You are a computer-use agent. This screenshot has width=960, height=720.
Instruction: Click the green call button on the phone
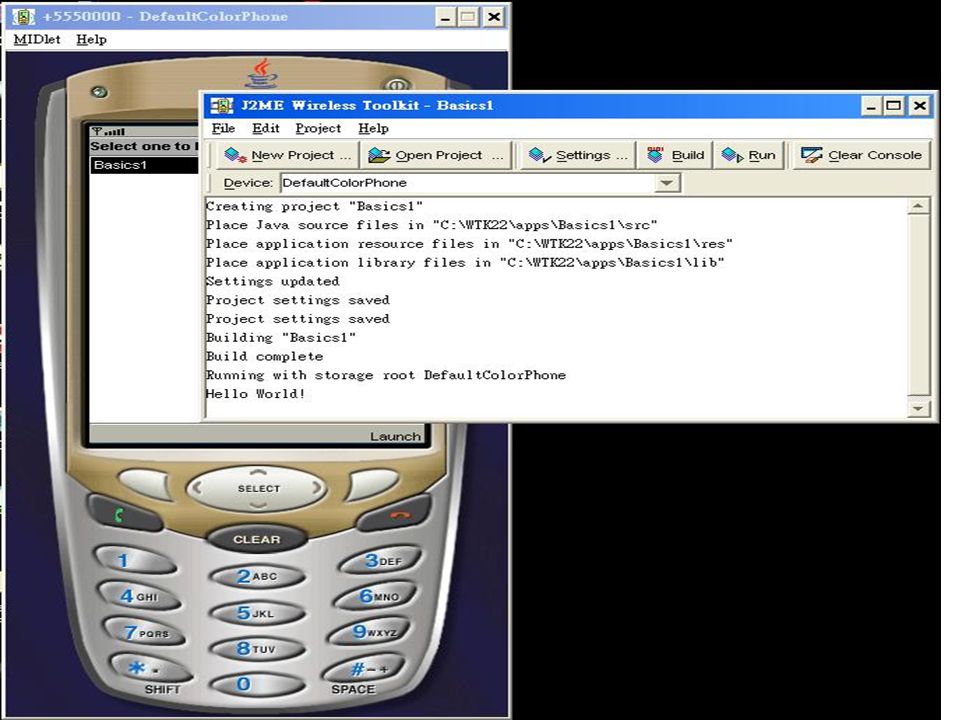124,513
